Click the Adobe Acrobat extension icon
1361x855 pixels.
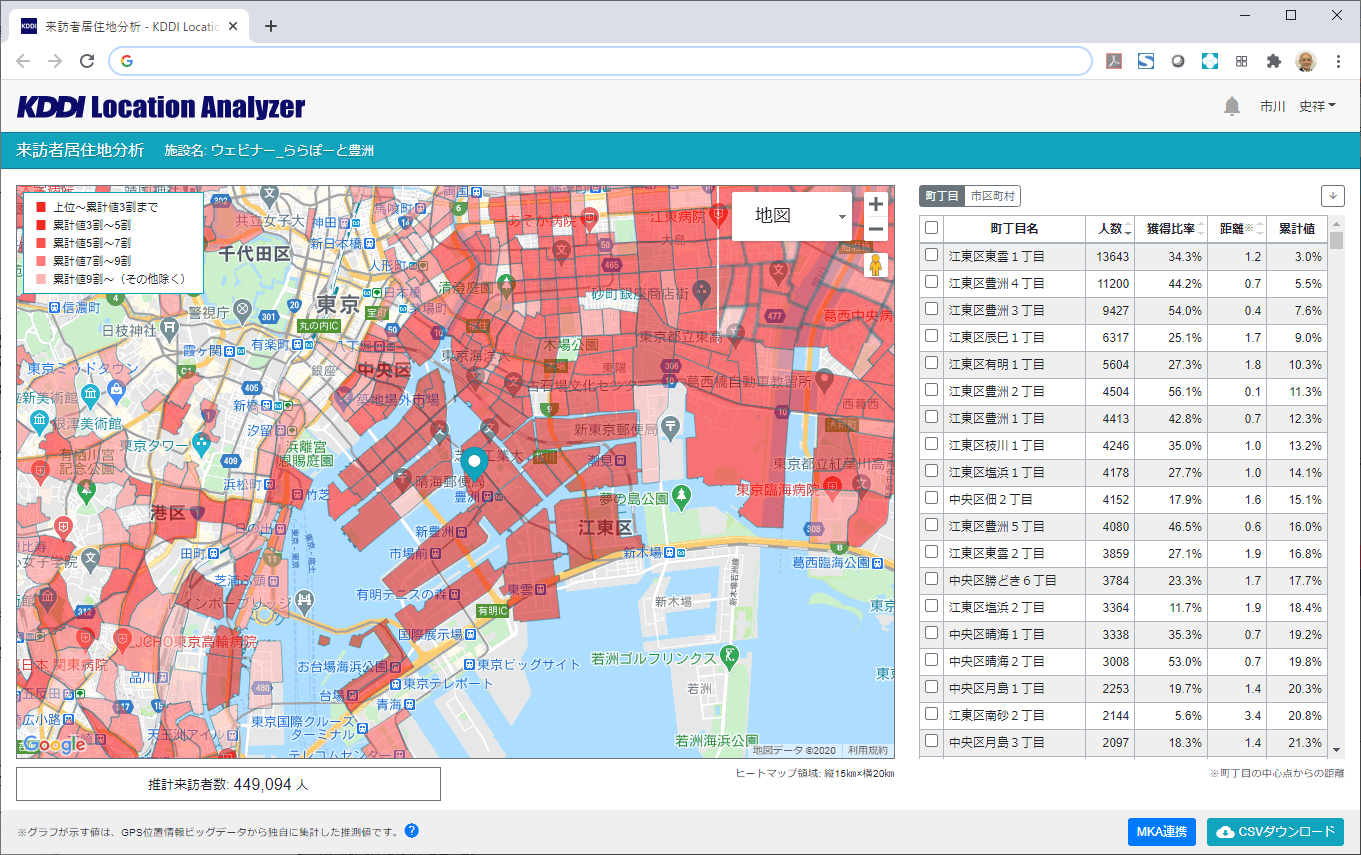pos(1113,61)
